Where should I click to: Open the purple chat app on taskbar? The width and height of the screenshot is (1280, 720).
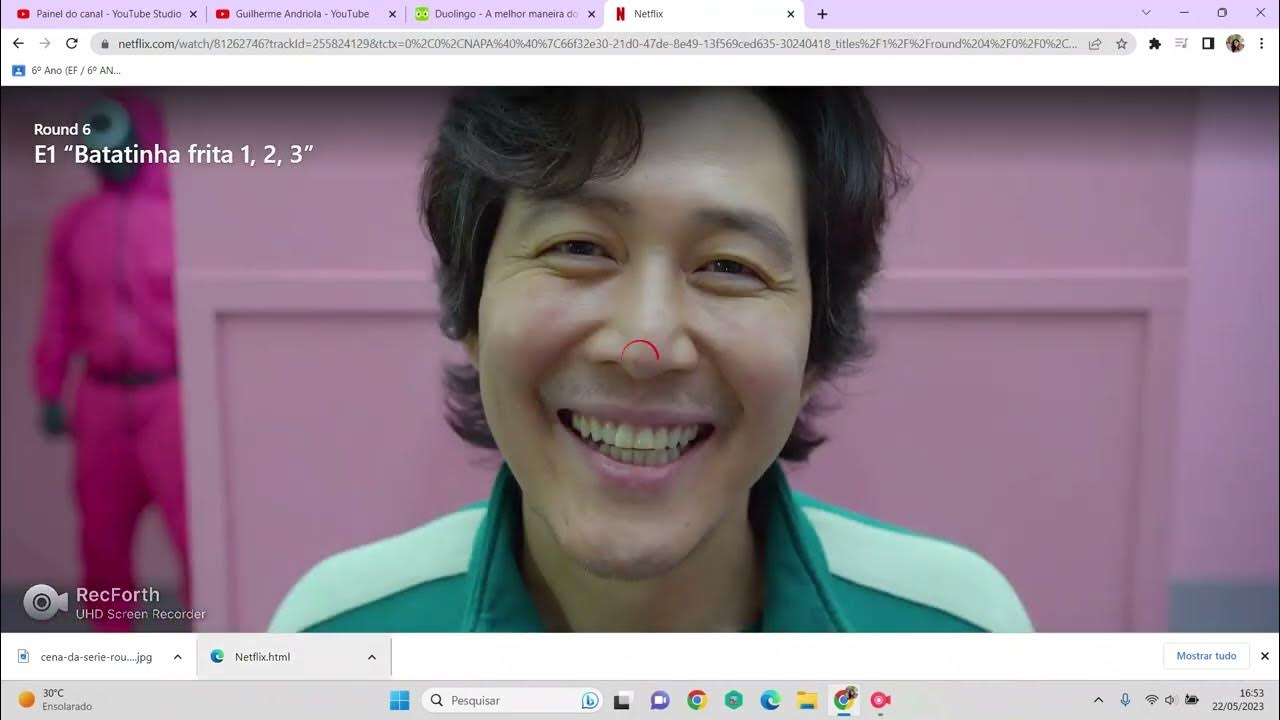pyautogui.click(x=659, y=700)
